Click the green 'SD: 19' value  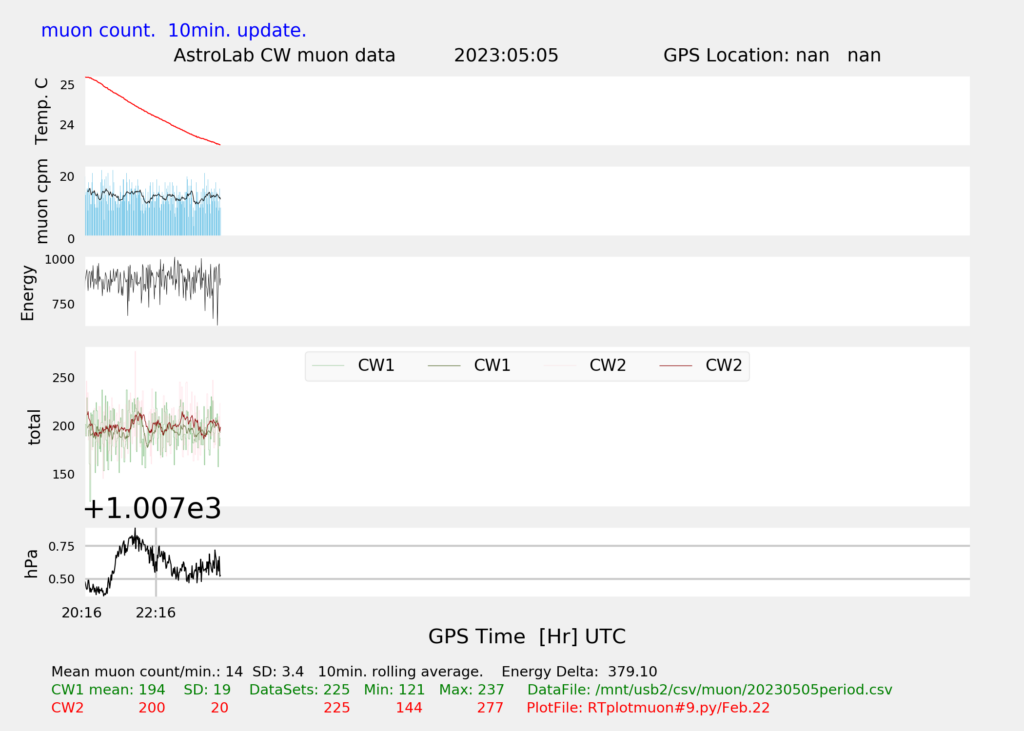207,690
